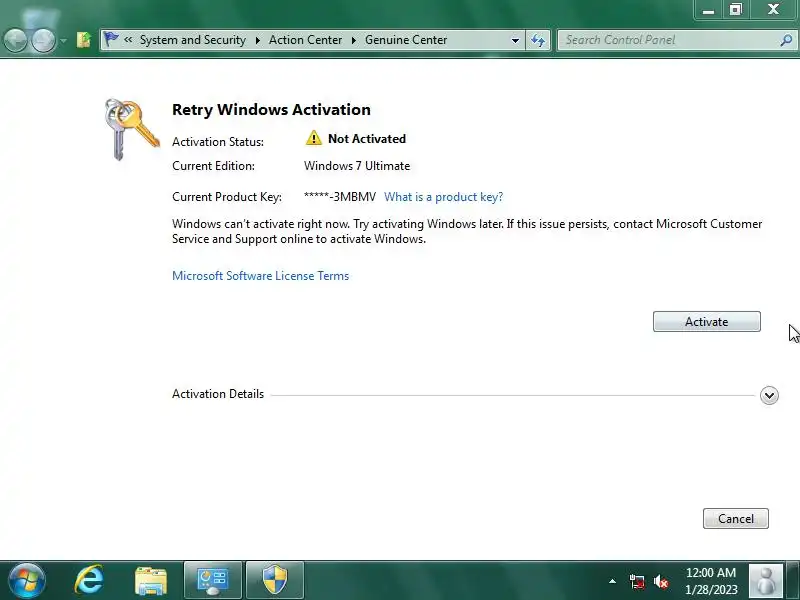
Task: Open the clock showing 12:00 AM
Action: coord(711,581)
